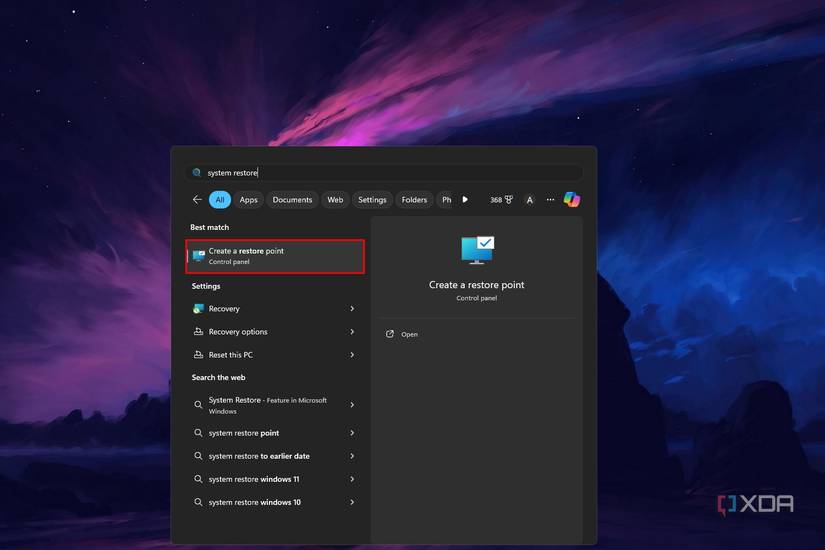825x550 pixels.
Task: Click the monitor icon beside Create a restore point
Action: click(x=198, y=256)
